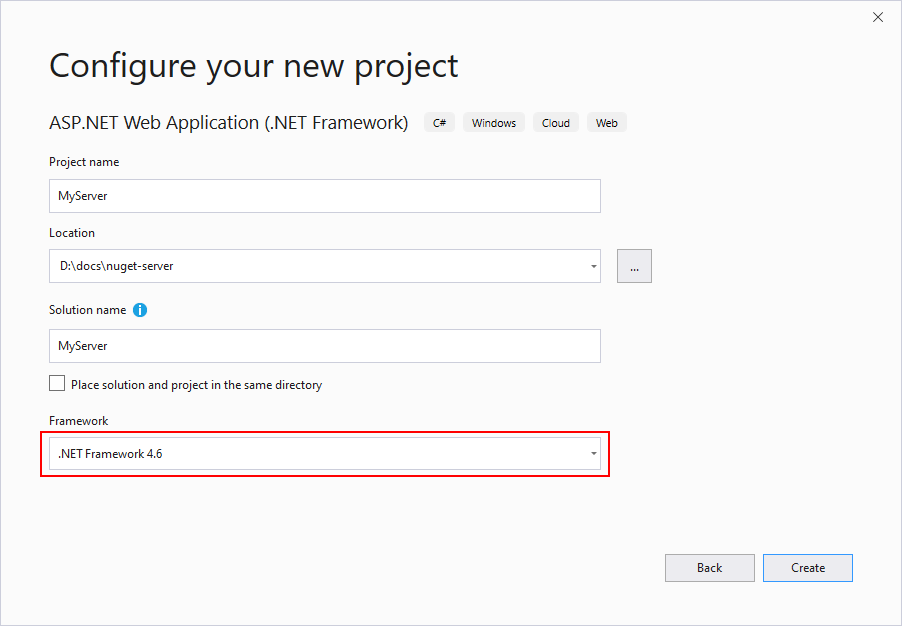
Task: Click the C# tag
Action: tap(439, 123)
